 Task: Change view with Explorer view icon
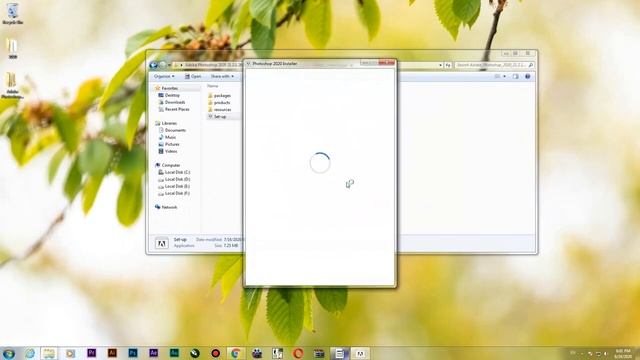click(x=497, y=76)
